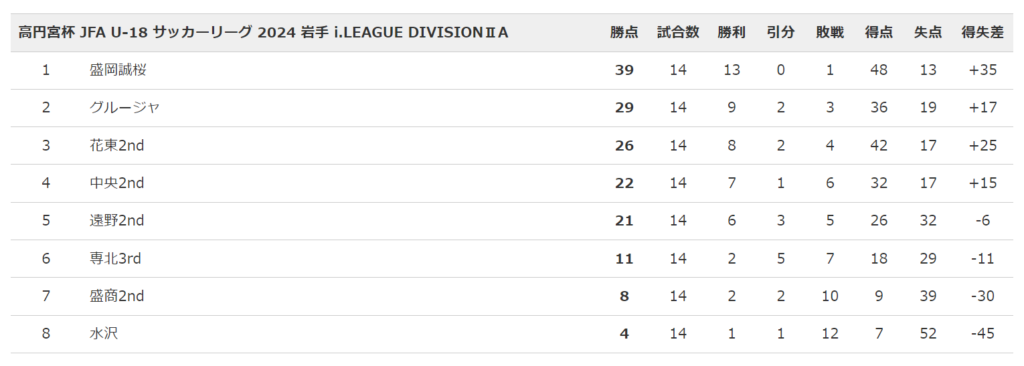Click the 得点 column header
Screen dimensions: 1024x366
tap(878, 33)
